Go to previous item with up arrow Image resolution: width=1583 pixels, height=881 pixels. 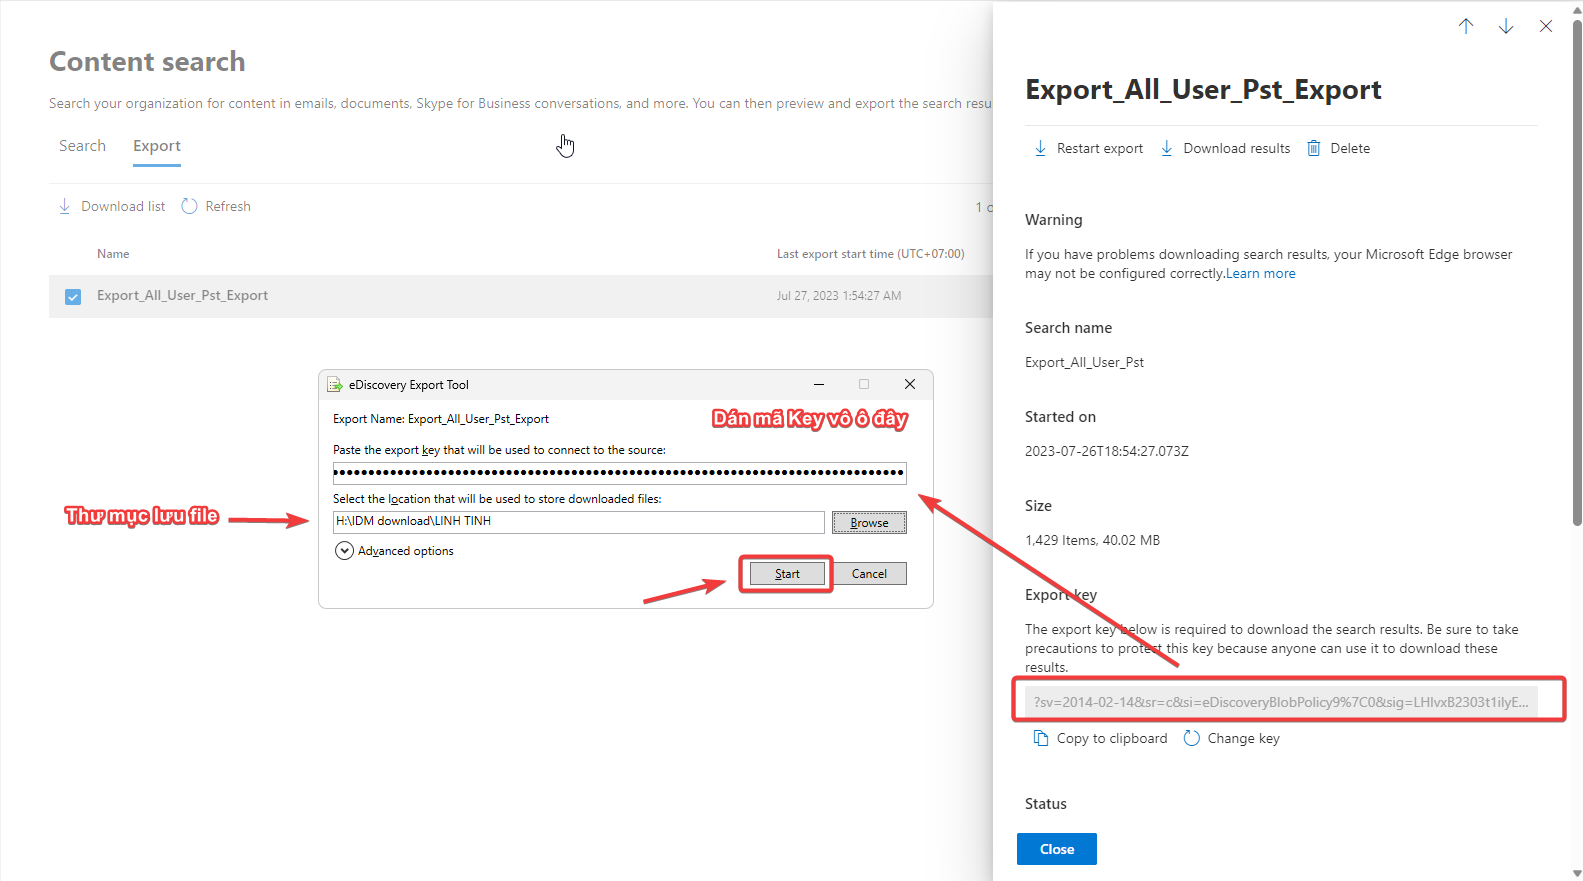pos(1466,26)
